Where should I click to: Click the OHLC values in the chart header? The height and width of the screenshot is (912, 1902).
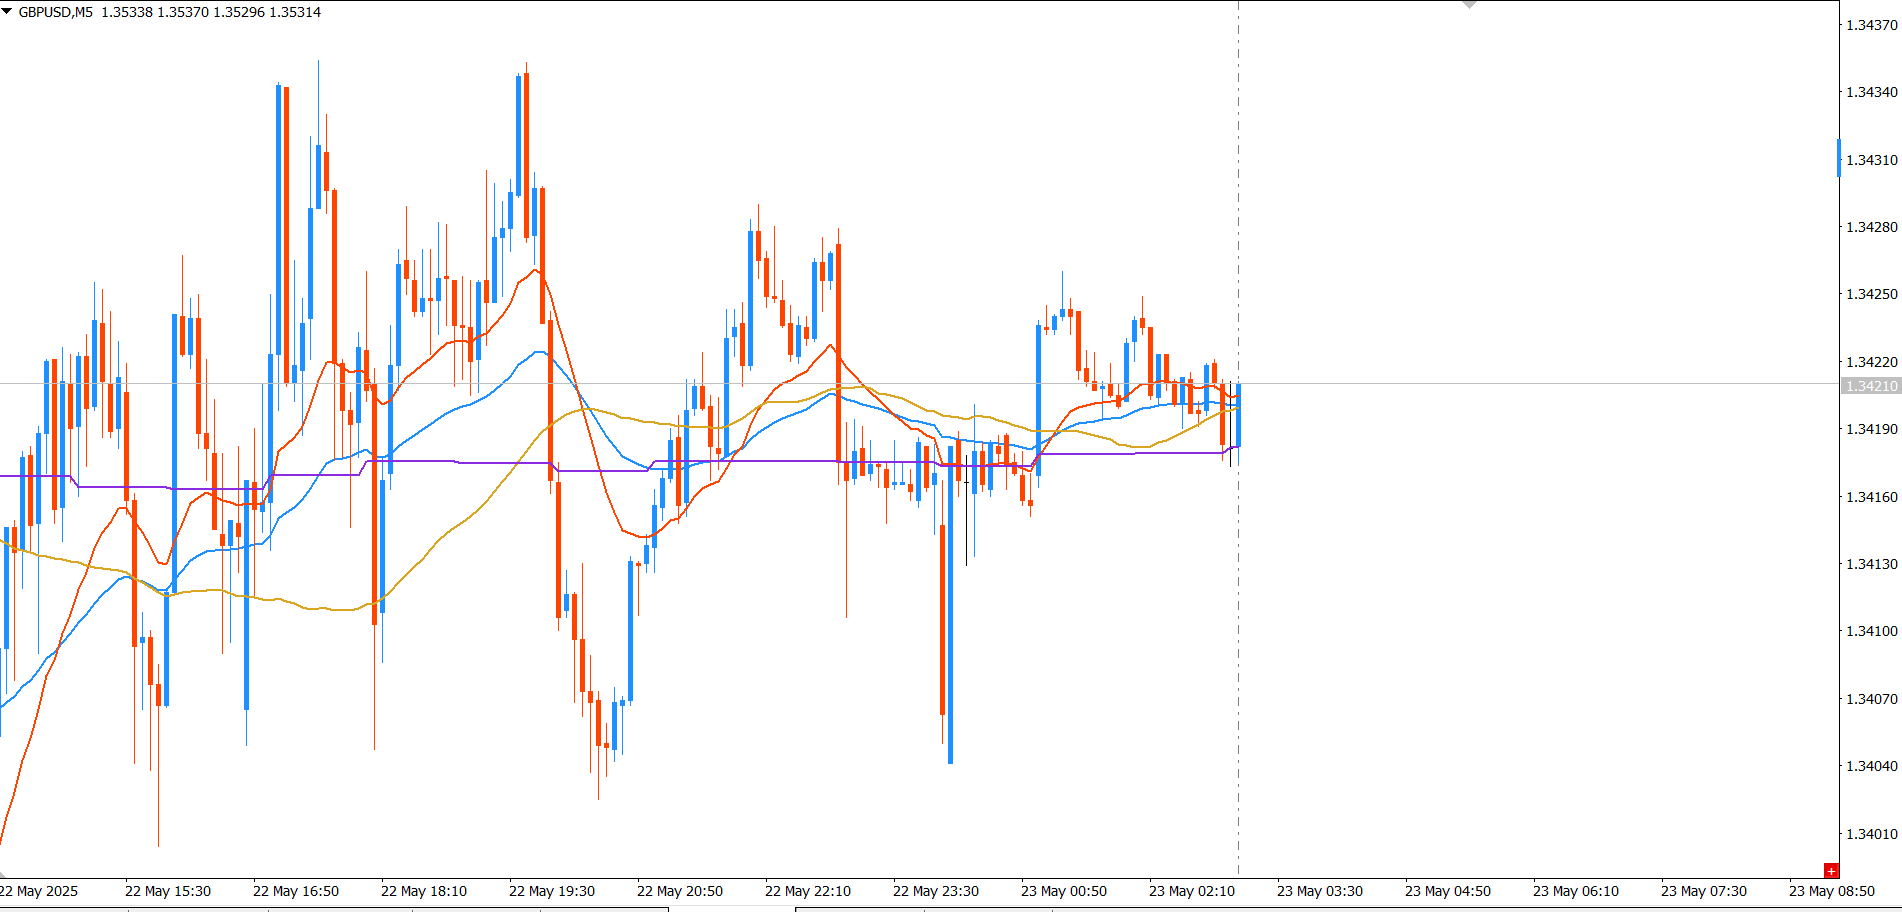(x=211, y=12)
